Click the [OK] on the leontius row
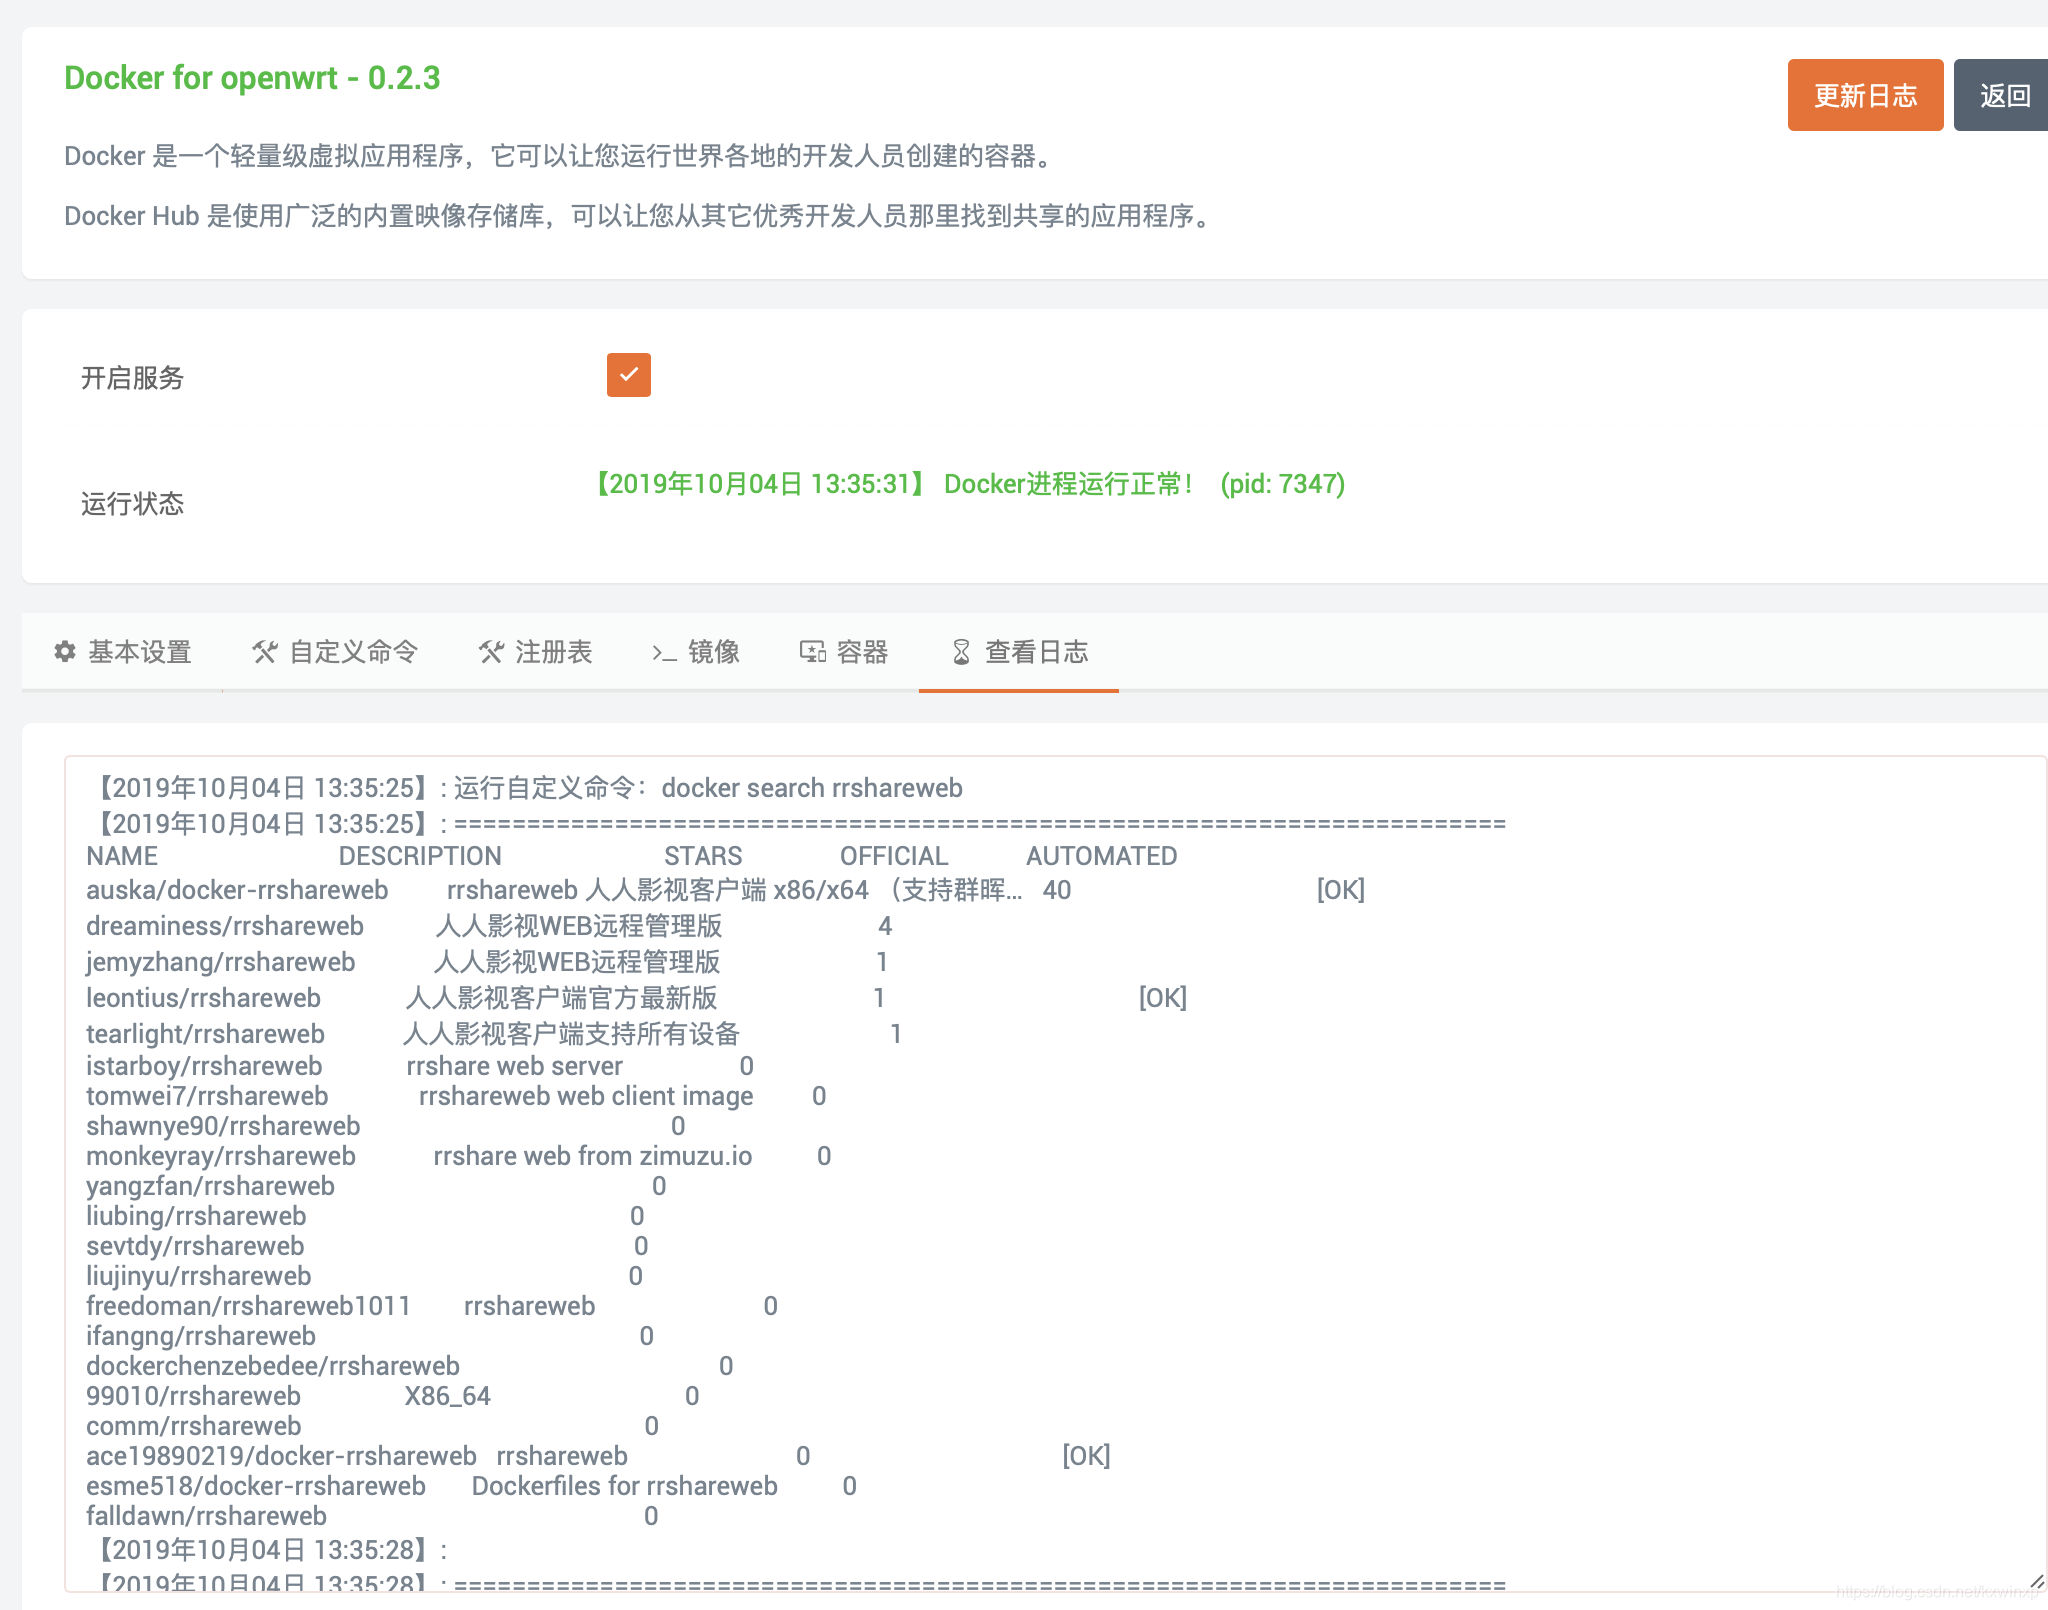This screenshot has height=1610, width=2048. pyautogui.click(x=1163, y=998)
